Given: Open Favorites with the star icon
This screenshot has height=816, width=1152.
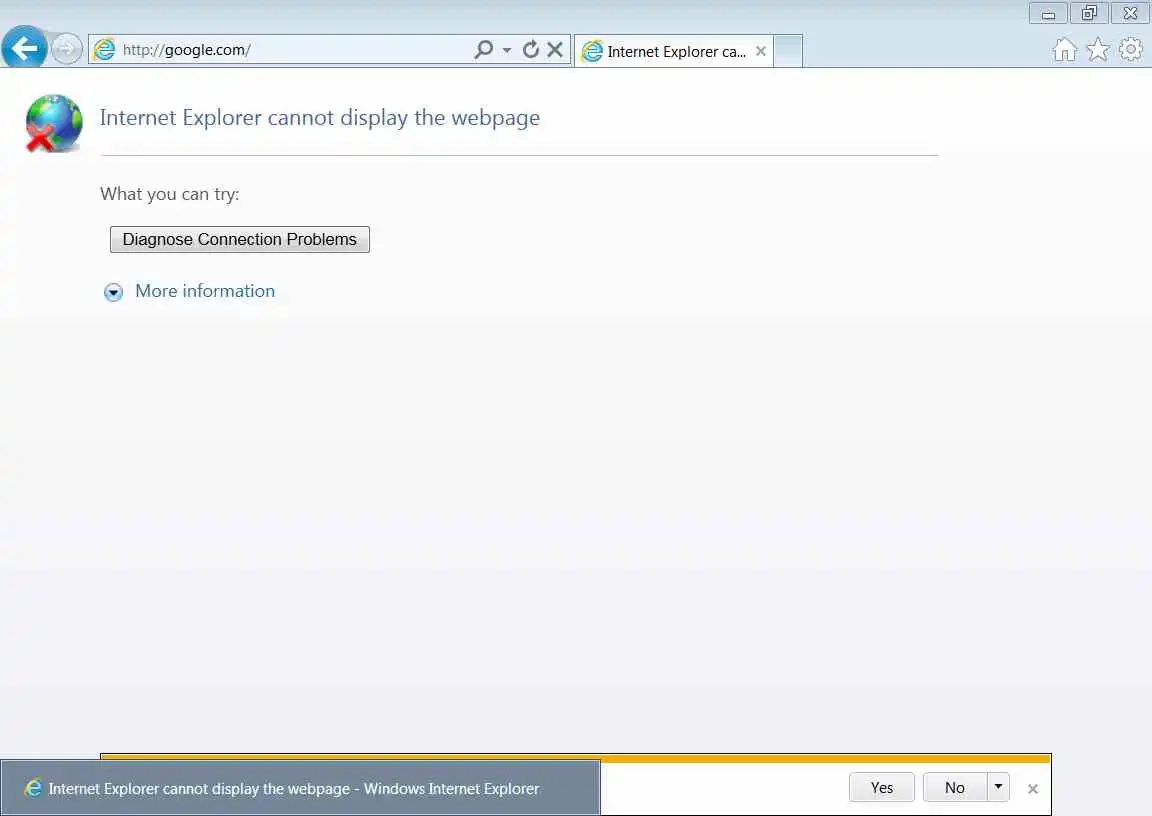Looking at the screenshot, I should point(1098,49).
